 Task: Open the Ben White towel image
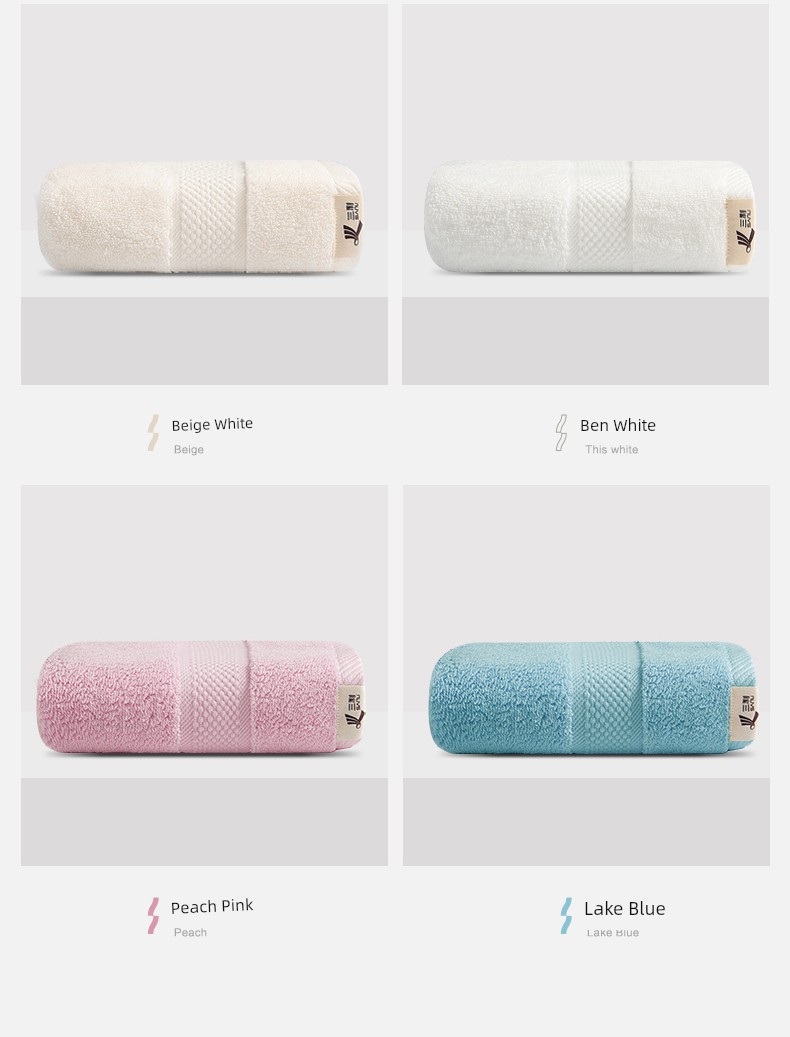tap(586, 194)
